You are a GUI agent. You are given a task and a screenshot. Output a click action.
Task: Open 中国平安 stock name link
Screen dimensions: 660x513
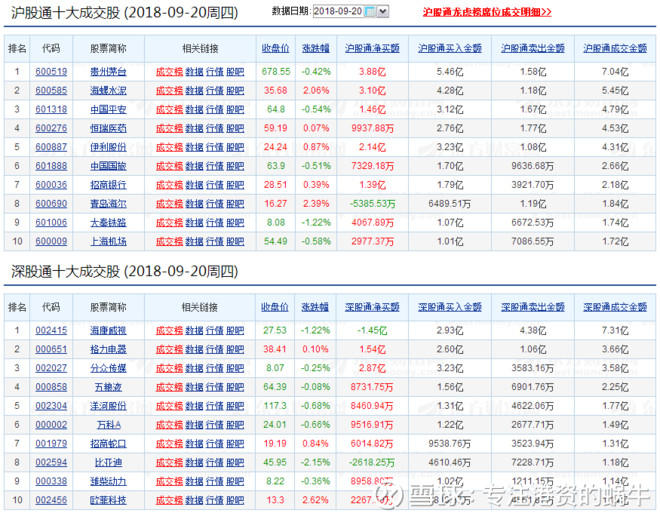108,109
